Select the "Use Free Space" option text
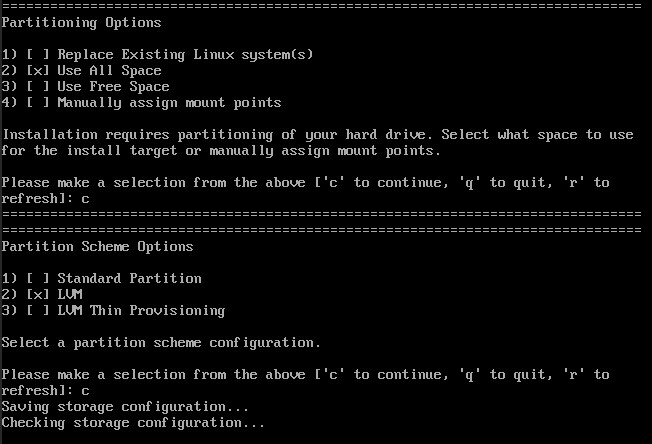The image size is (652, 444). pyautogui.click(x=113, y=86)
